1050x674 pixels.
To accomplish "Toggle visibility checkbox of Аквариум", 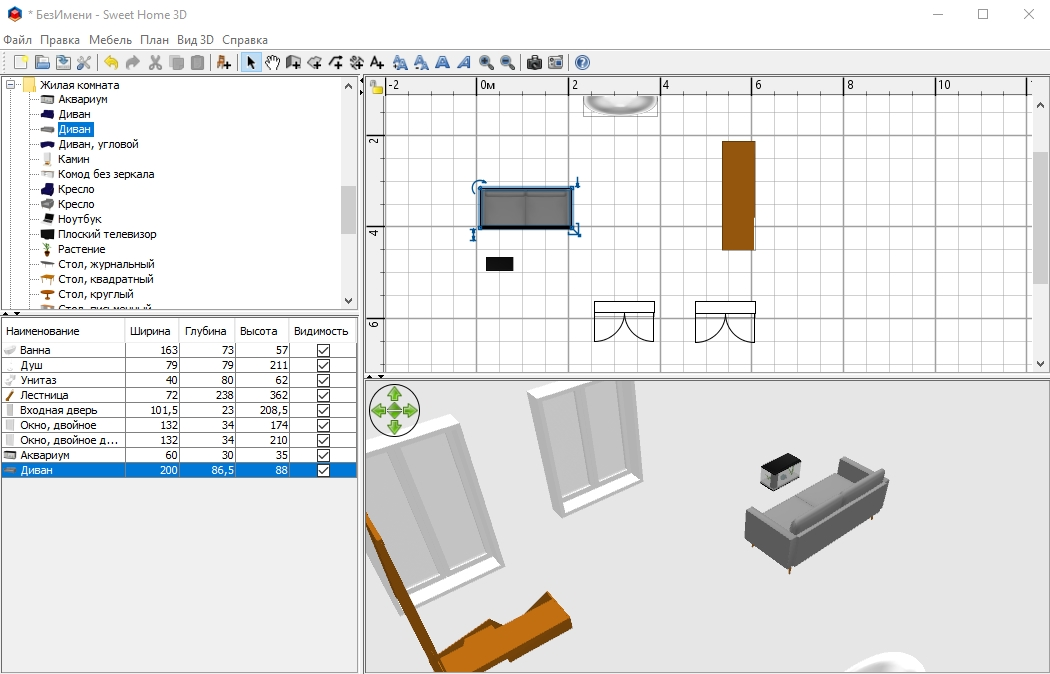I will click(x=323, y=455).
